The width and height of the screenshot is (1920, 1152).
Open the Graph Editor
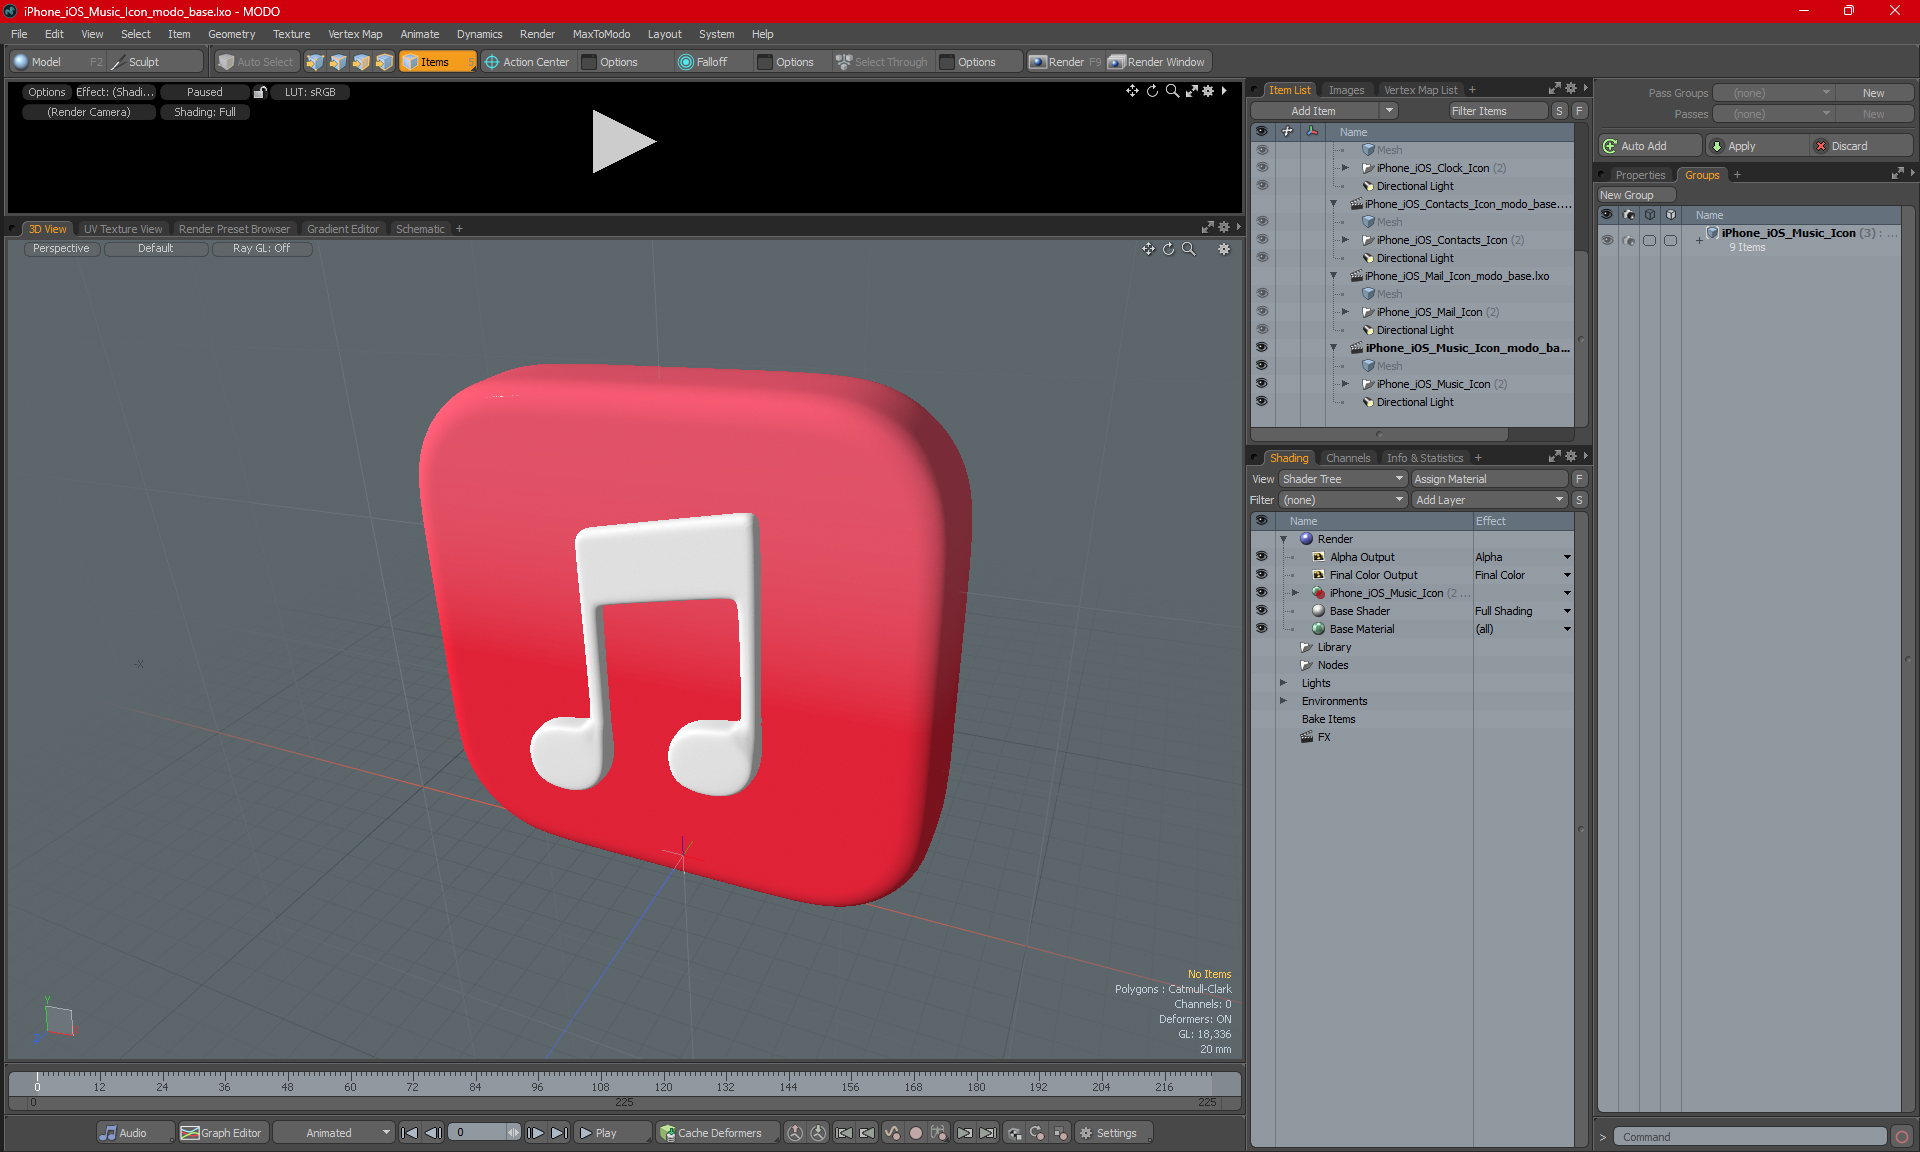[222, 1133]
